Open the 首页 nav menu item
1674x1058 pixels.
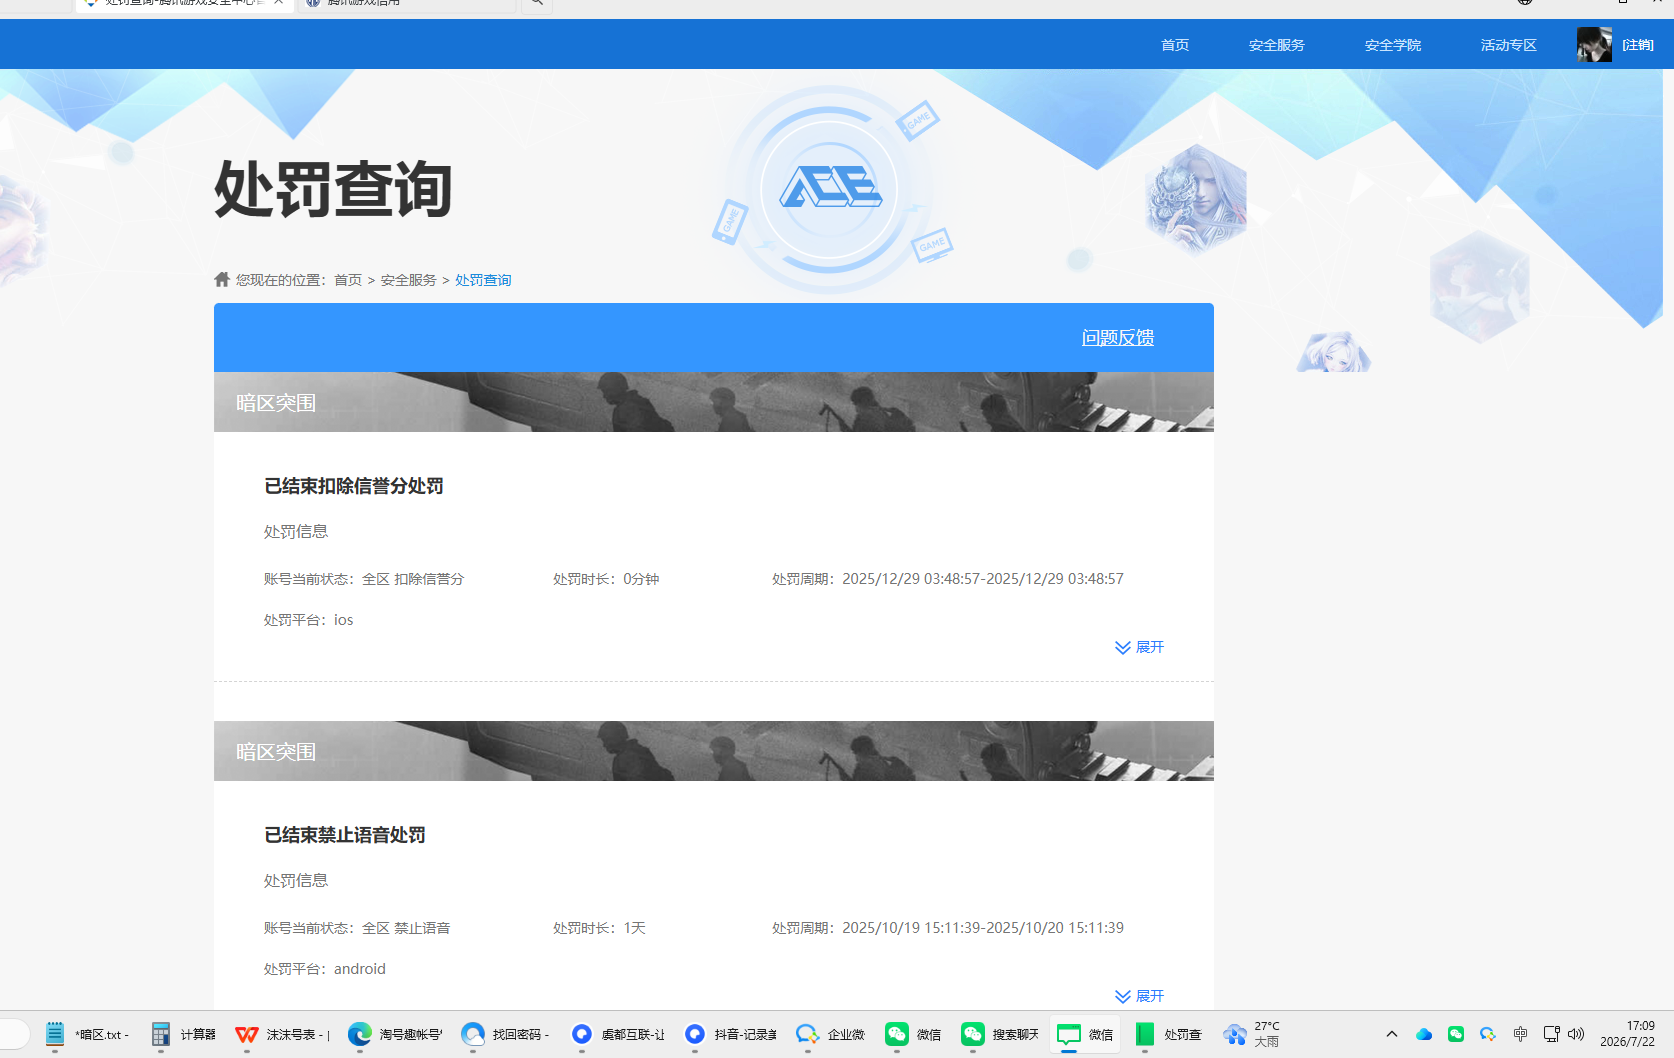point(1175,45)
